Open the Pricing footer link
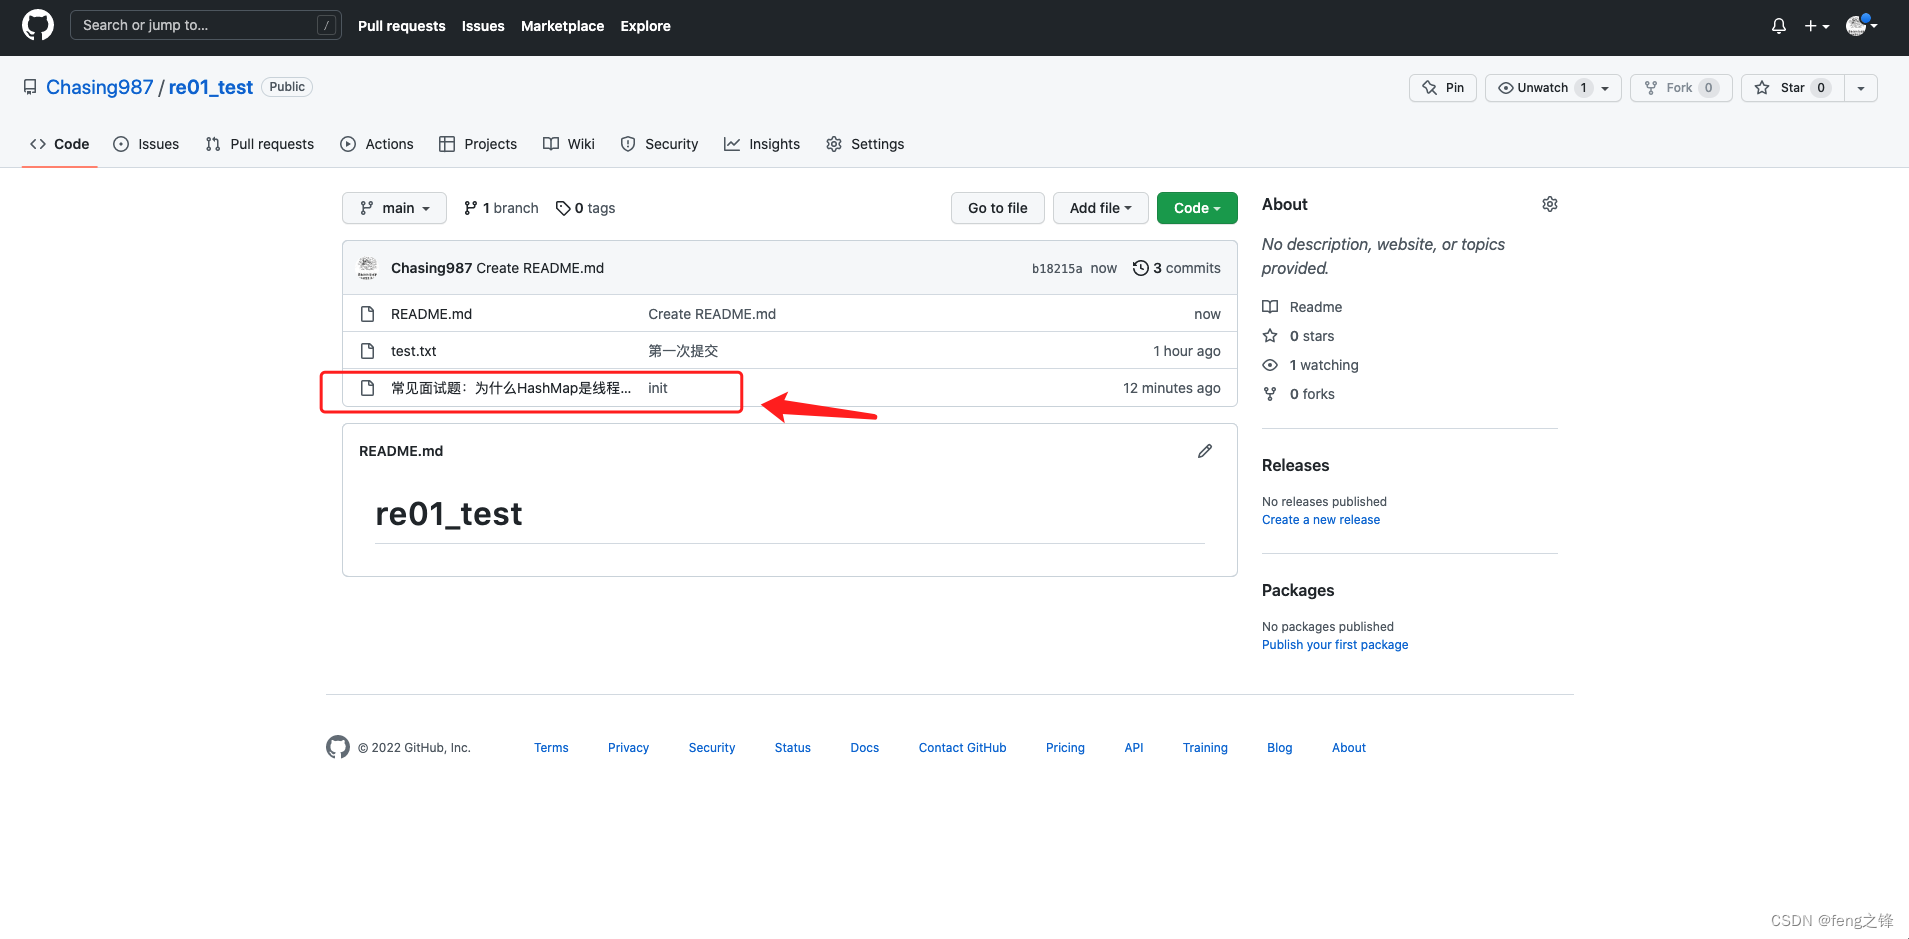The image size is (1909, 939). click(x=1065, y=748)
